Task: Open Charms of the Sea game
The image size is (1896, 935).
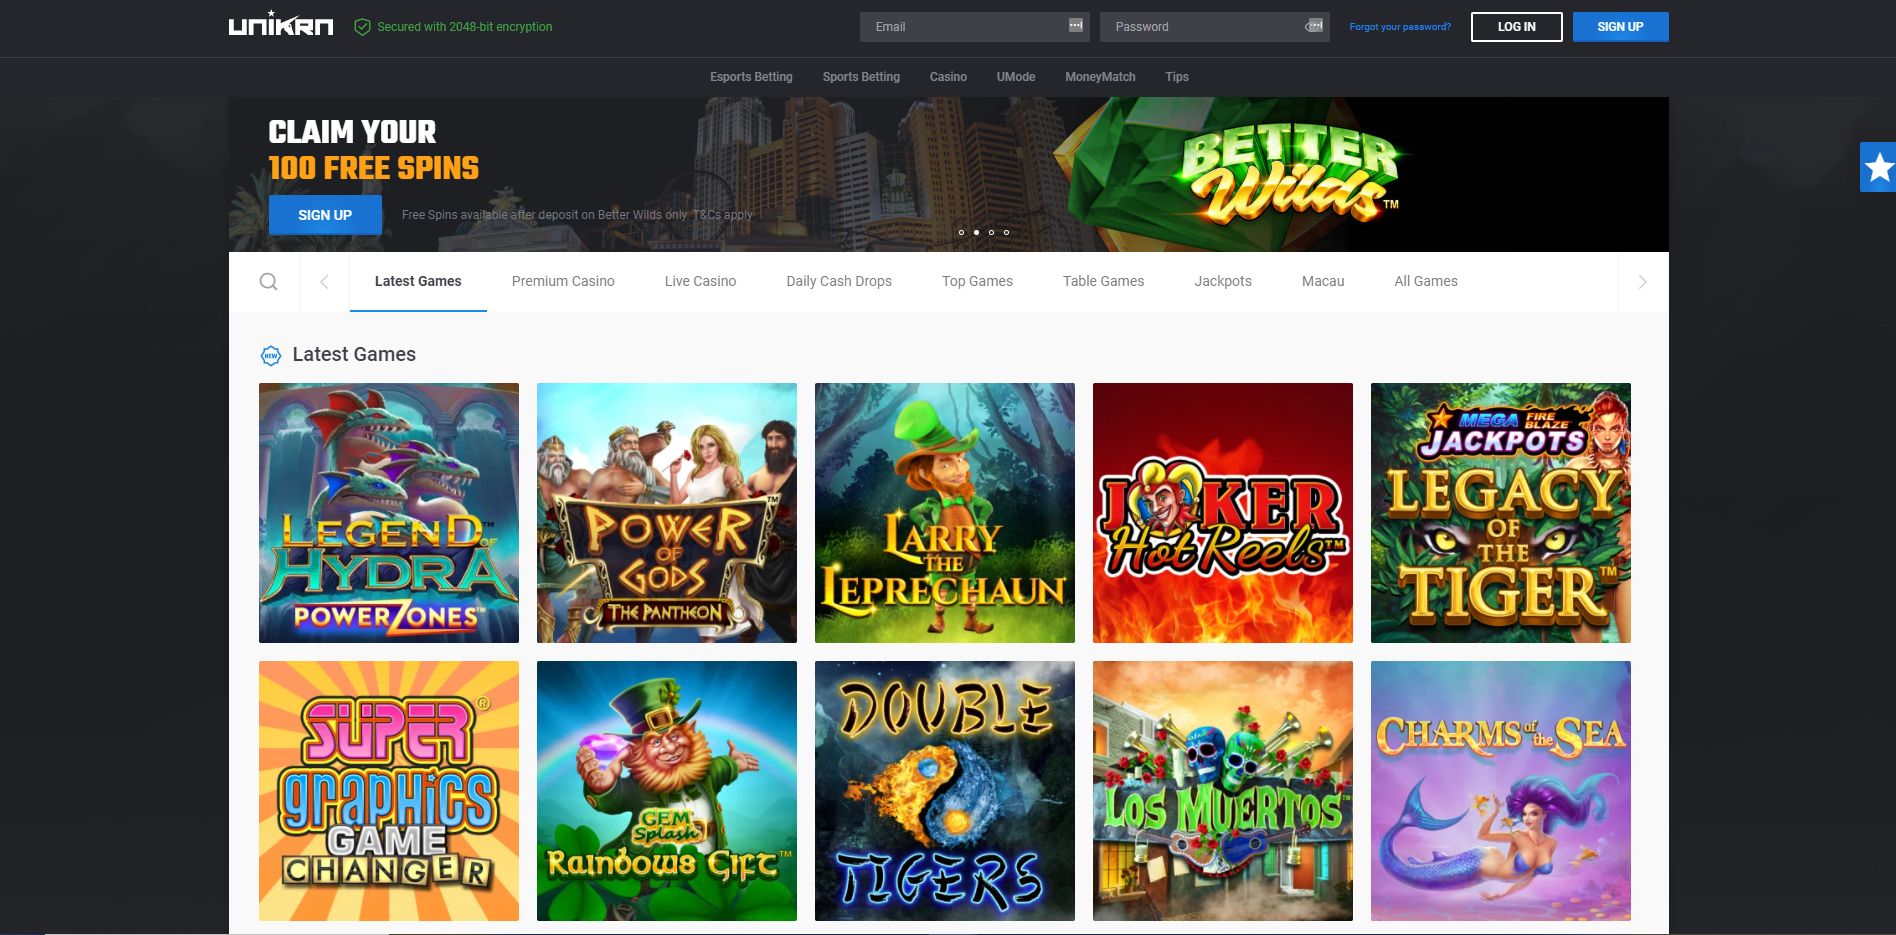Action: [x=1501, y=791]
